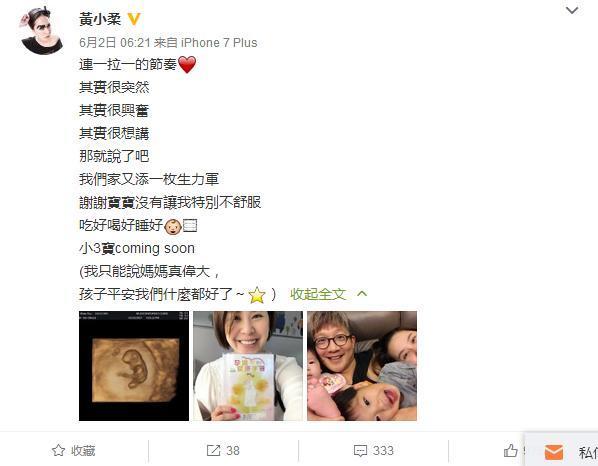Open the 6月2日 06:21 timestamp link
Viewport: 598px width, 466px height.
(115, 43)
